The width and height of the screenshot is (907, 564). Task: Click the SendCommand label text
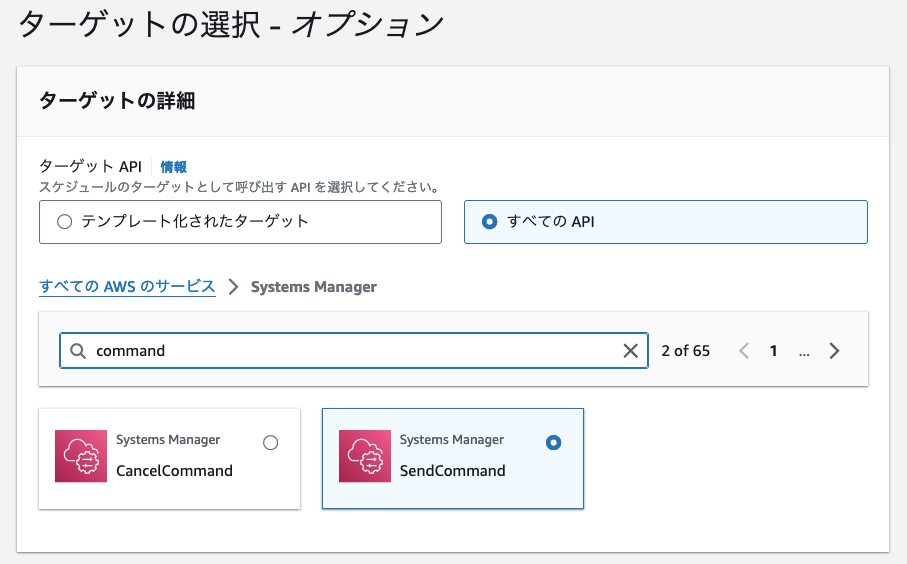[452, 471]
